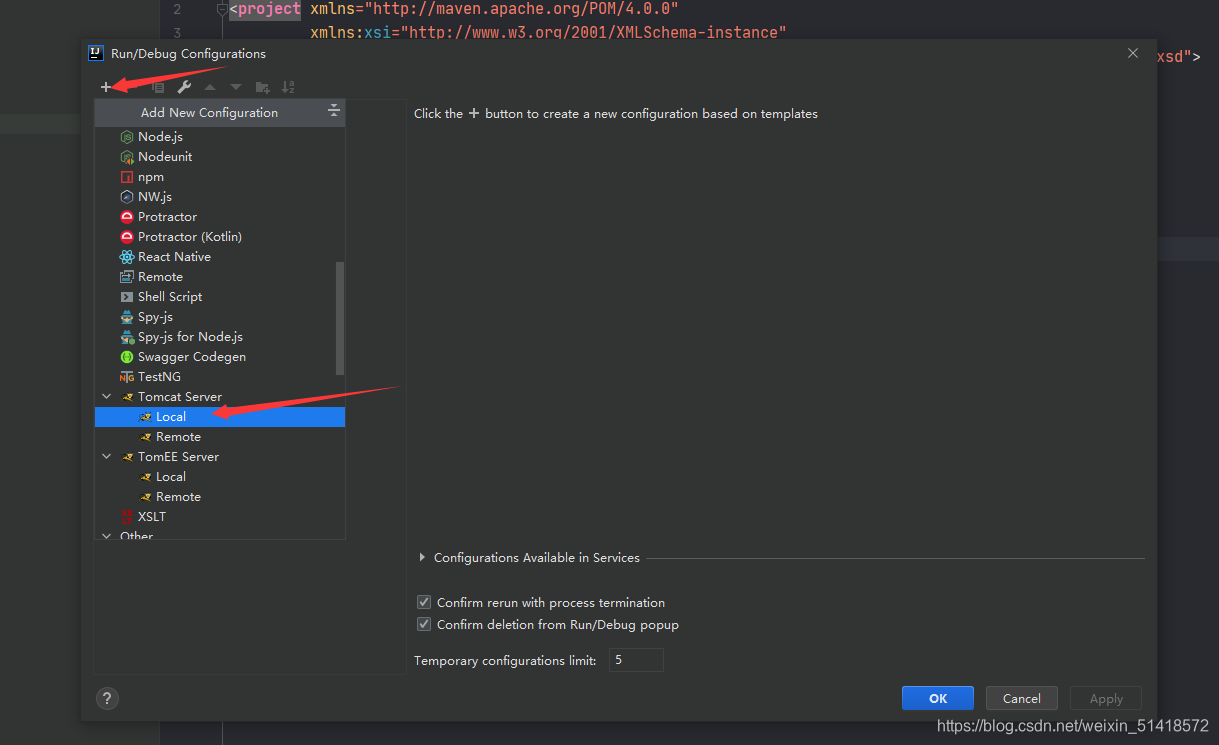Choose the Shell Script configuration type
This screenshot has width=1219, height=745.
pyautogui.click(x=220, y=297)
